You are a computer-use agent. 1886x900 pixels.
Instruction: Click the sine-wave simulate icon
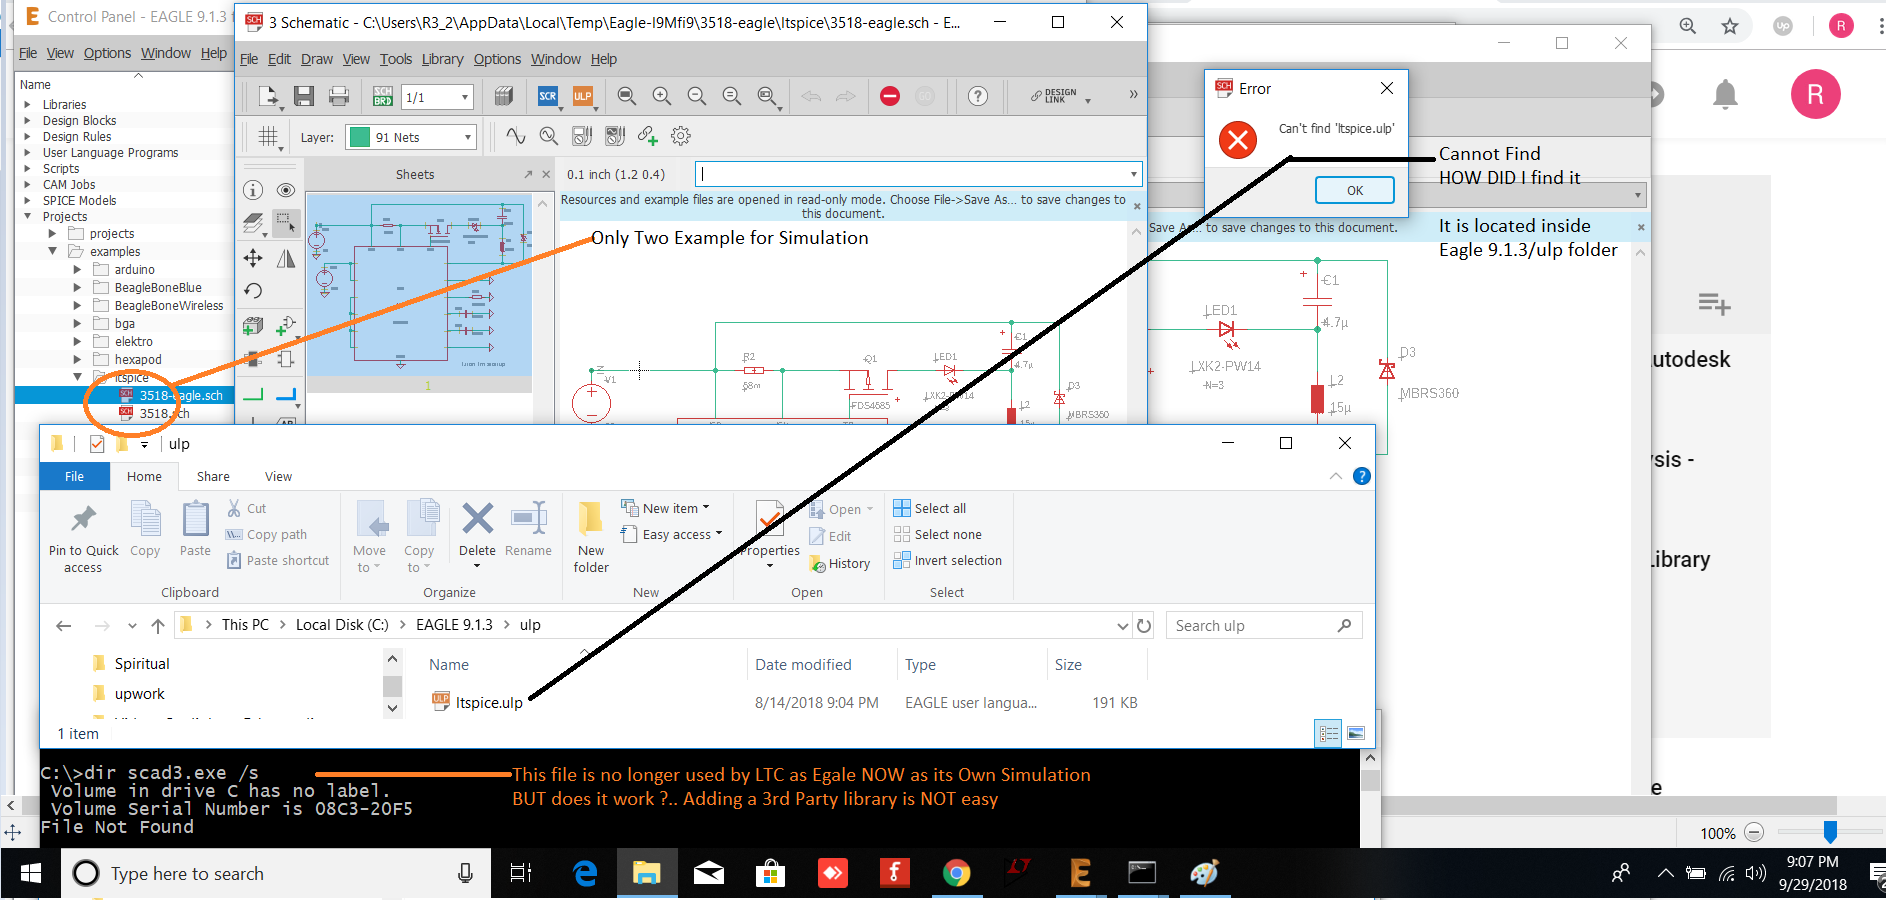(x=516, y=136)
